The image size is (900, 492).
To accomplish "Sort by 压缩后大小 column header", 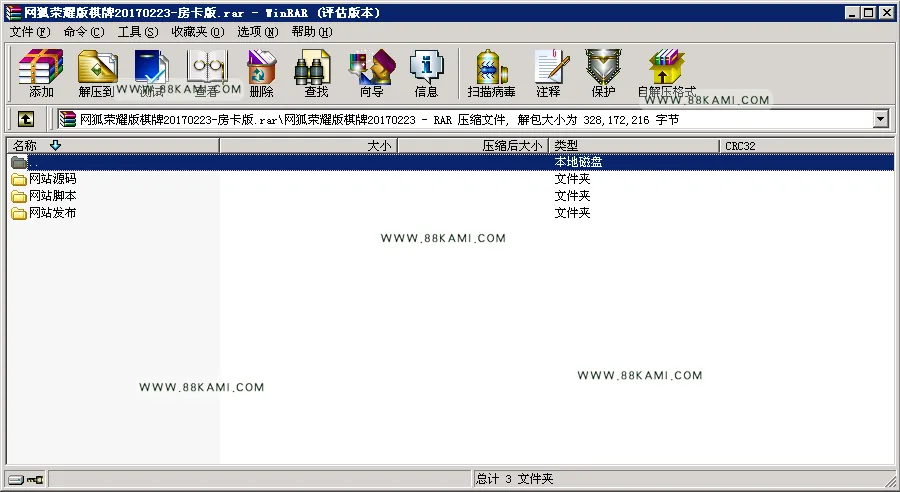I will point(473,146).
